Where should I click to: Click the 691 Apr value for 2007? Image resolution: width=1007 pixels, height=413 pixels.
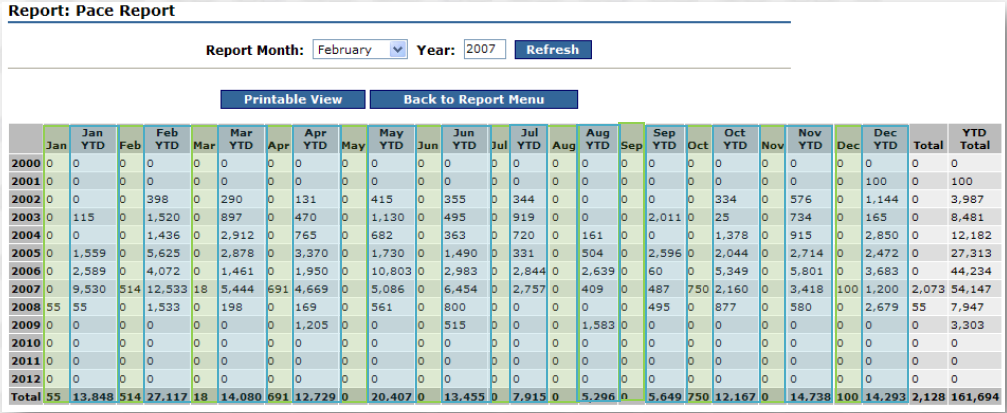[279, 289]
